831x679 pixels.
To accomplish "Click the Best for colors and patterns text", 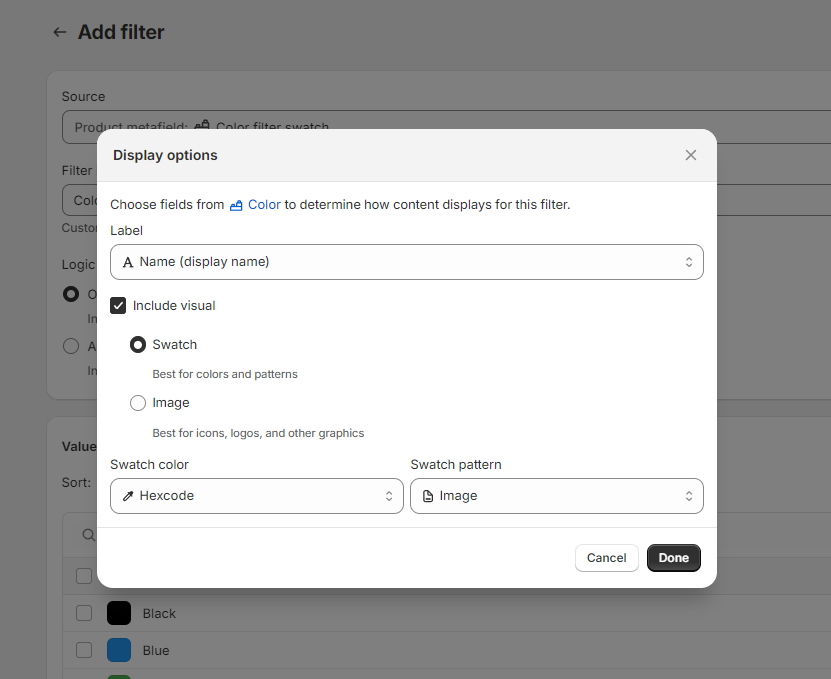I will tap(225, 374).
